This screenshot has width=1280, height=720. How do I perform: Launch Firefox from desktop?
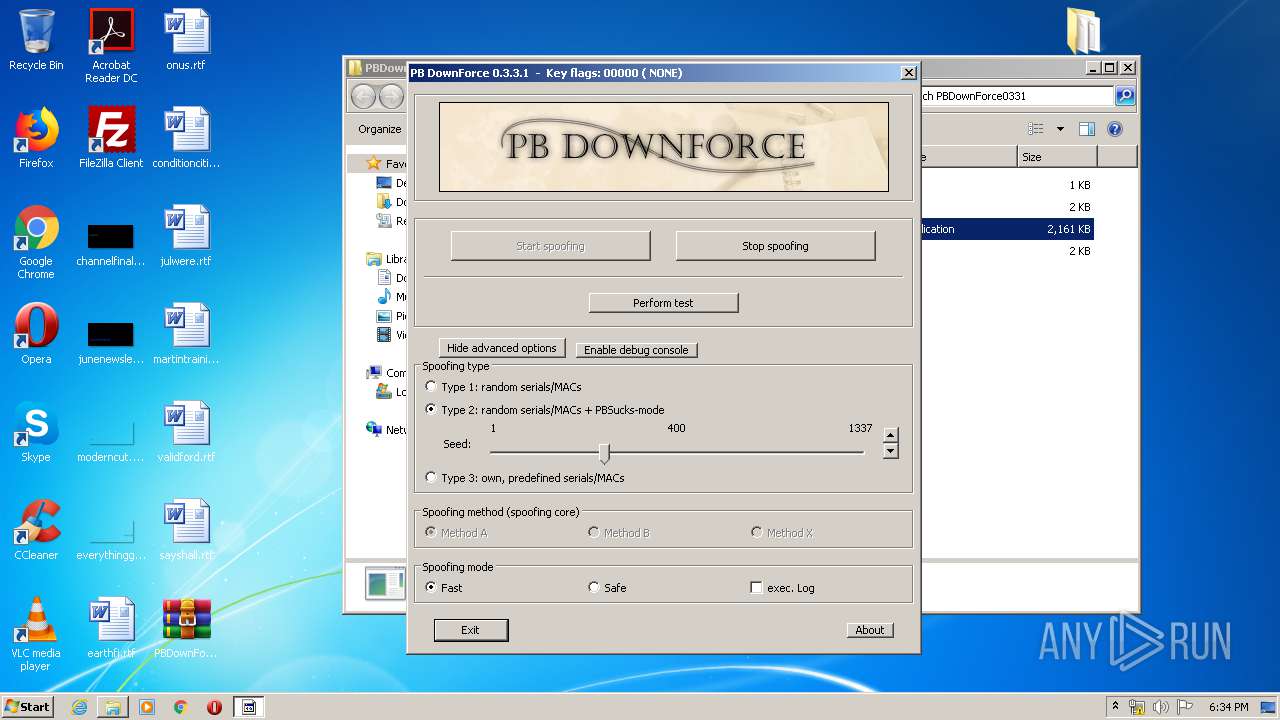36,138
